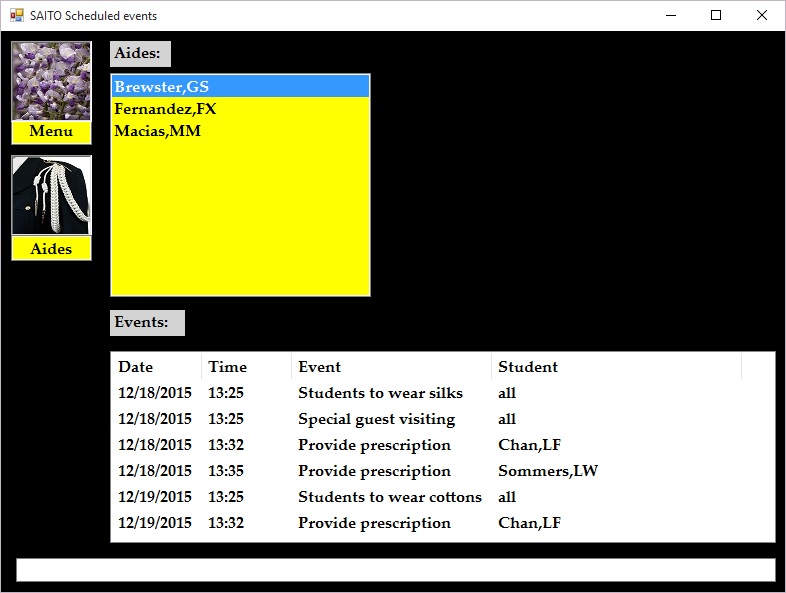This screenshot has height=593, width=786.
Task: Maximize the SAITO Scheduled events window
Action: 715,15
